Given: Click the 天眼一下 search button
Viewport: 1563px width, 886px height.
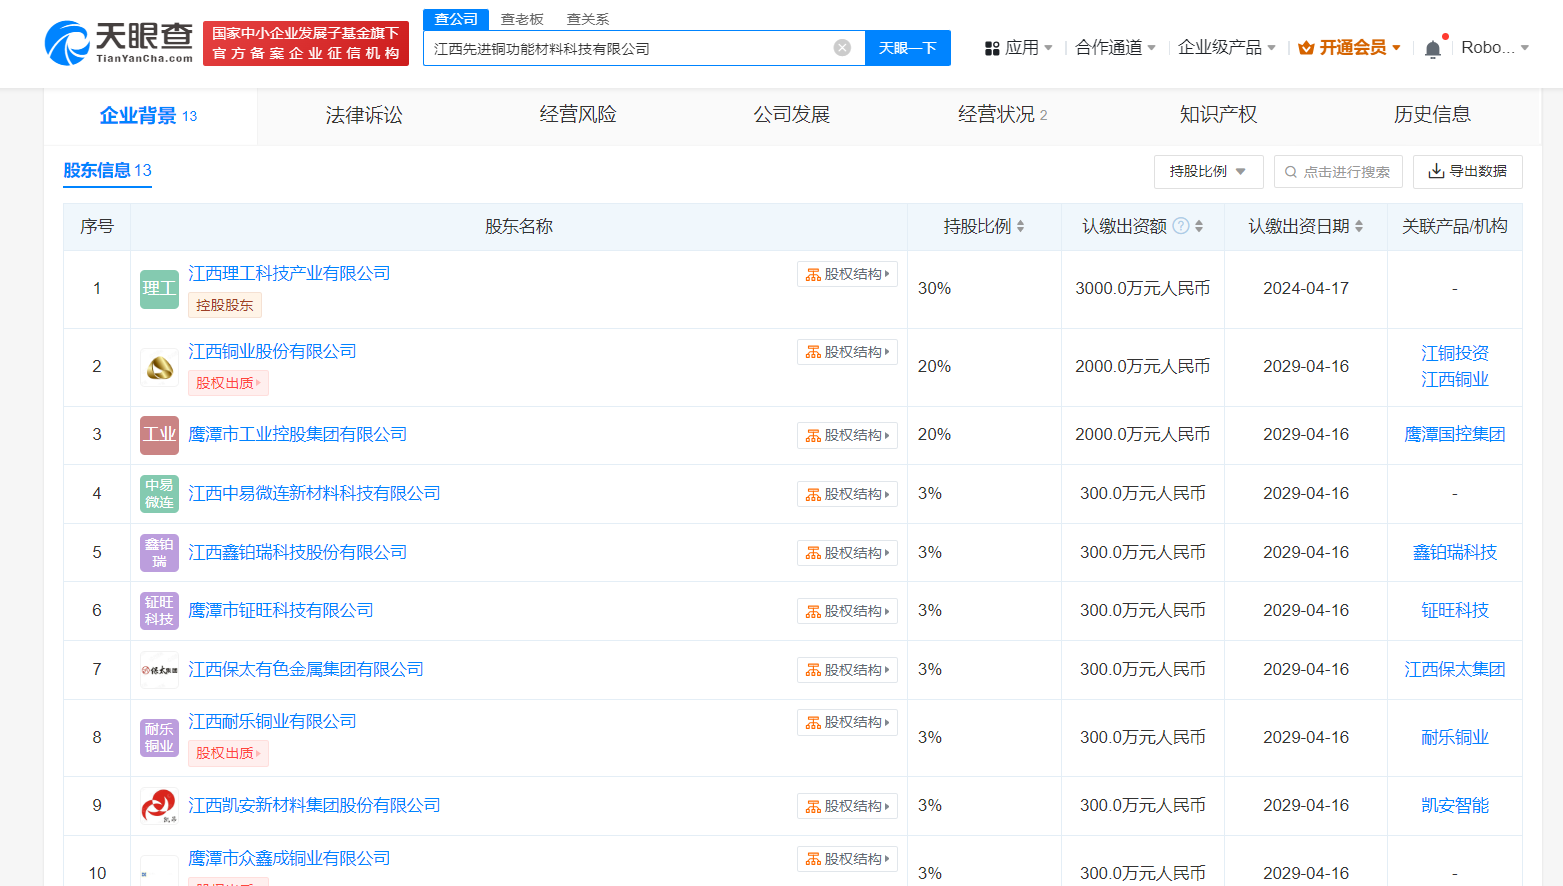Looking at the screenshot, I should (907, 48).
